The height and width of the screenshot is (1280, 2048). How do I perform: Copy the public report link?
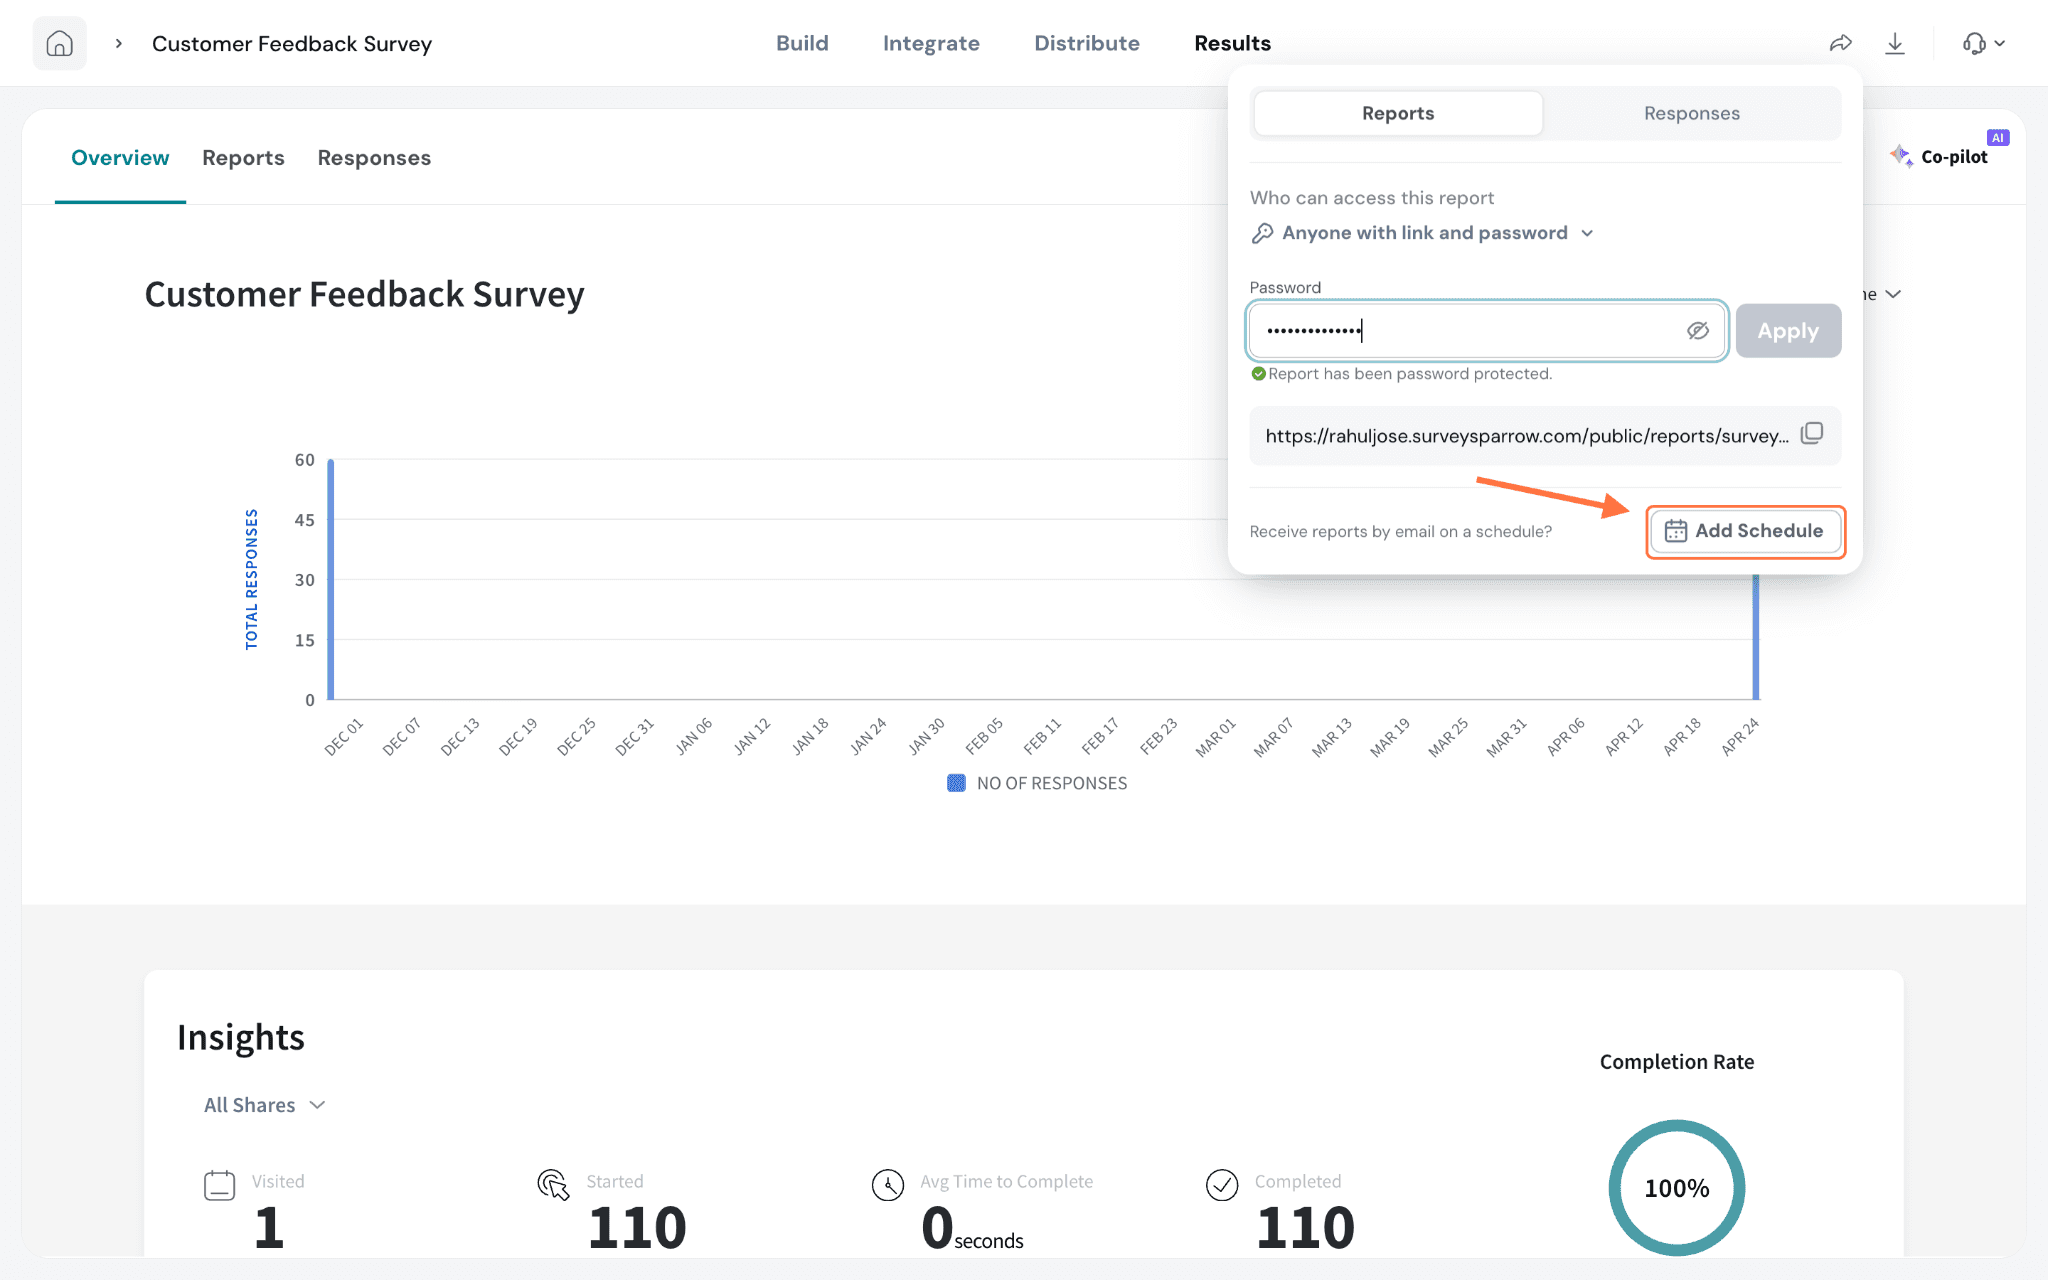click(1812, 434)
